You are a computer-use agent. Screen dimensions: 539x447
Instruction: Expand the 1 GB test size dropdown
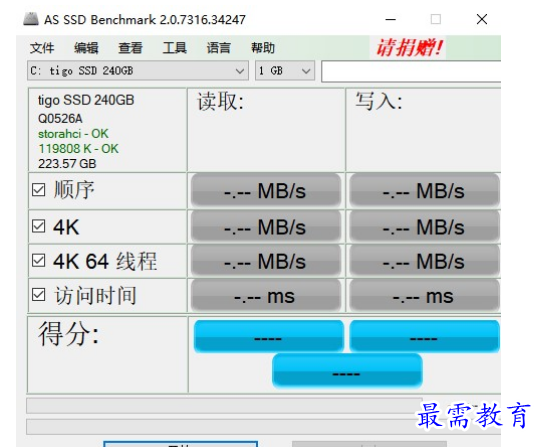pyautogui.click(x=285, y=71)
